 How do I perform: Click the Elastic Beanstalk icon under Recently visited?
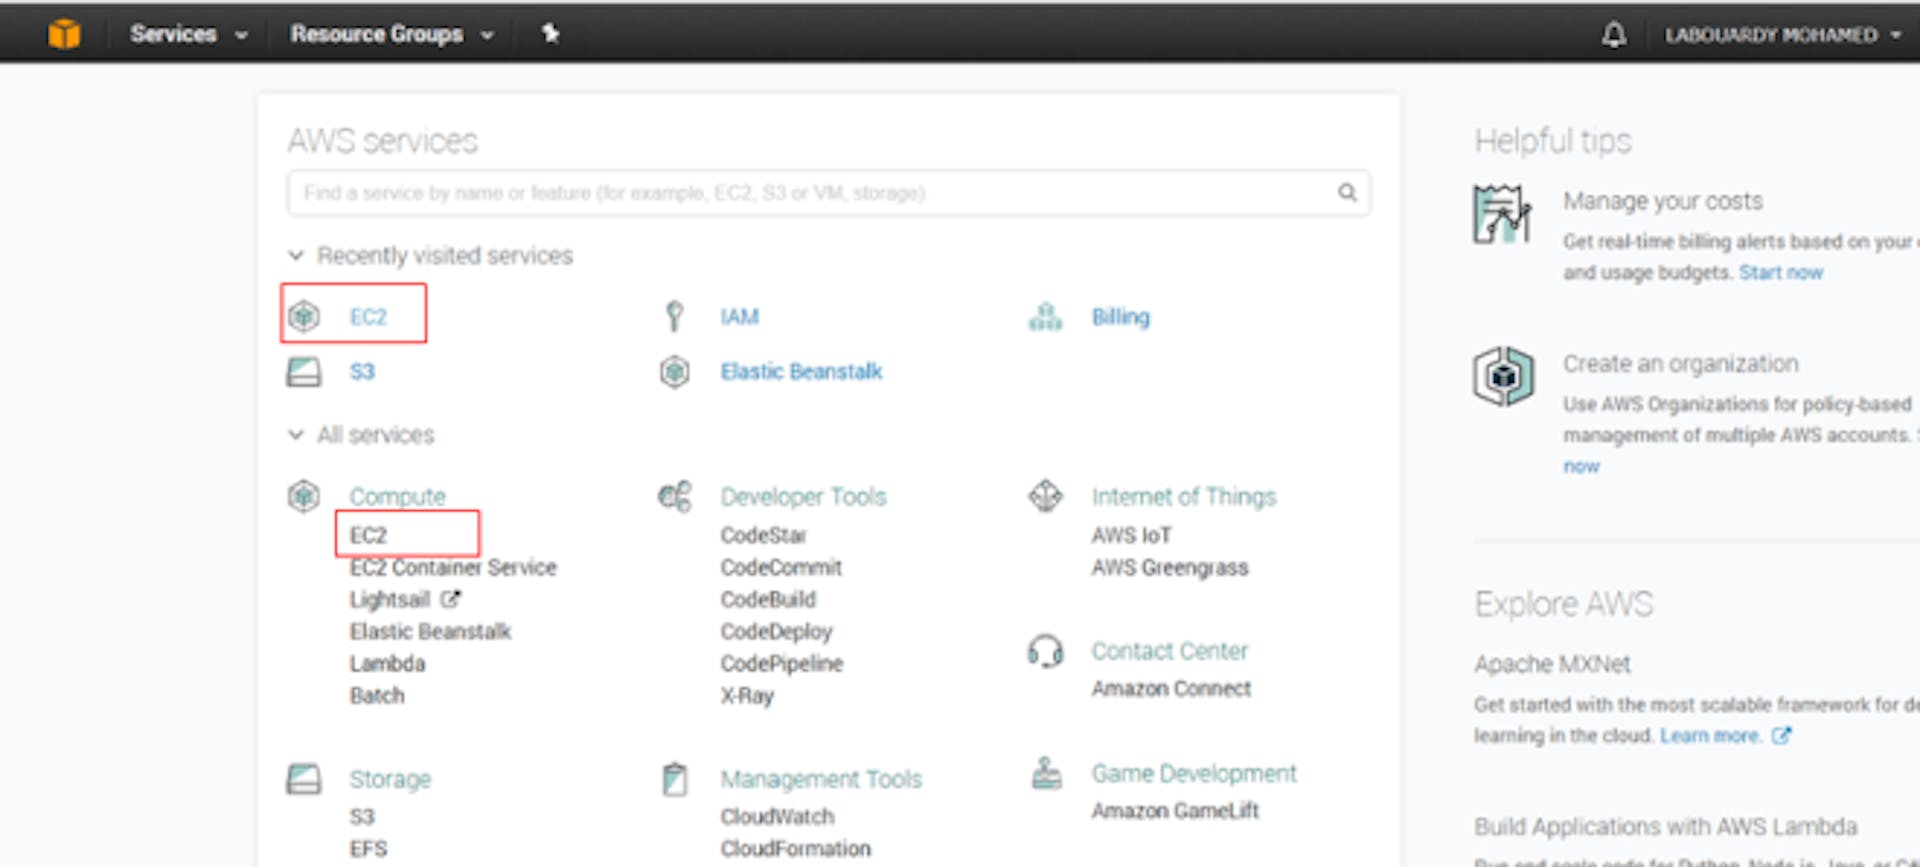[x=675, y=372]
